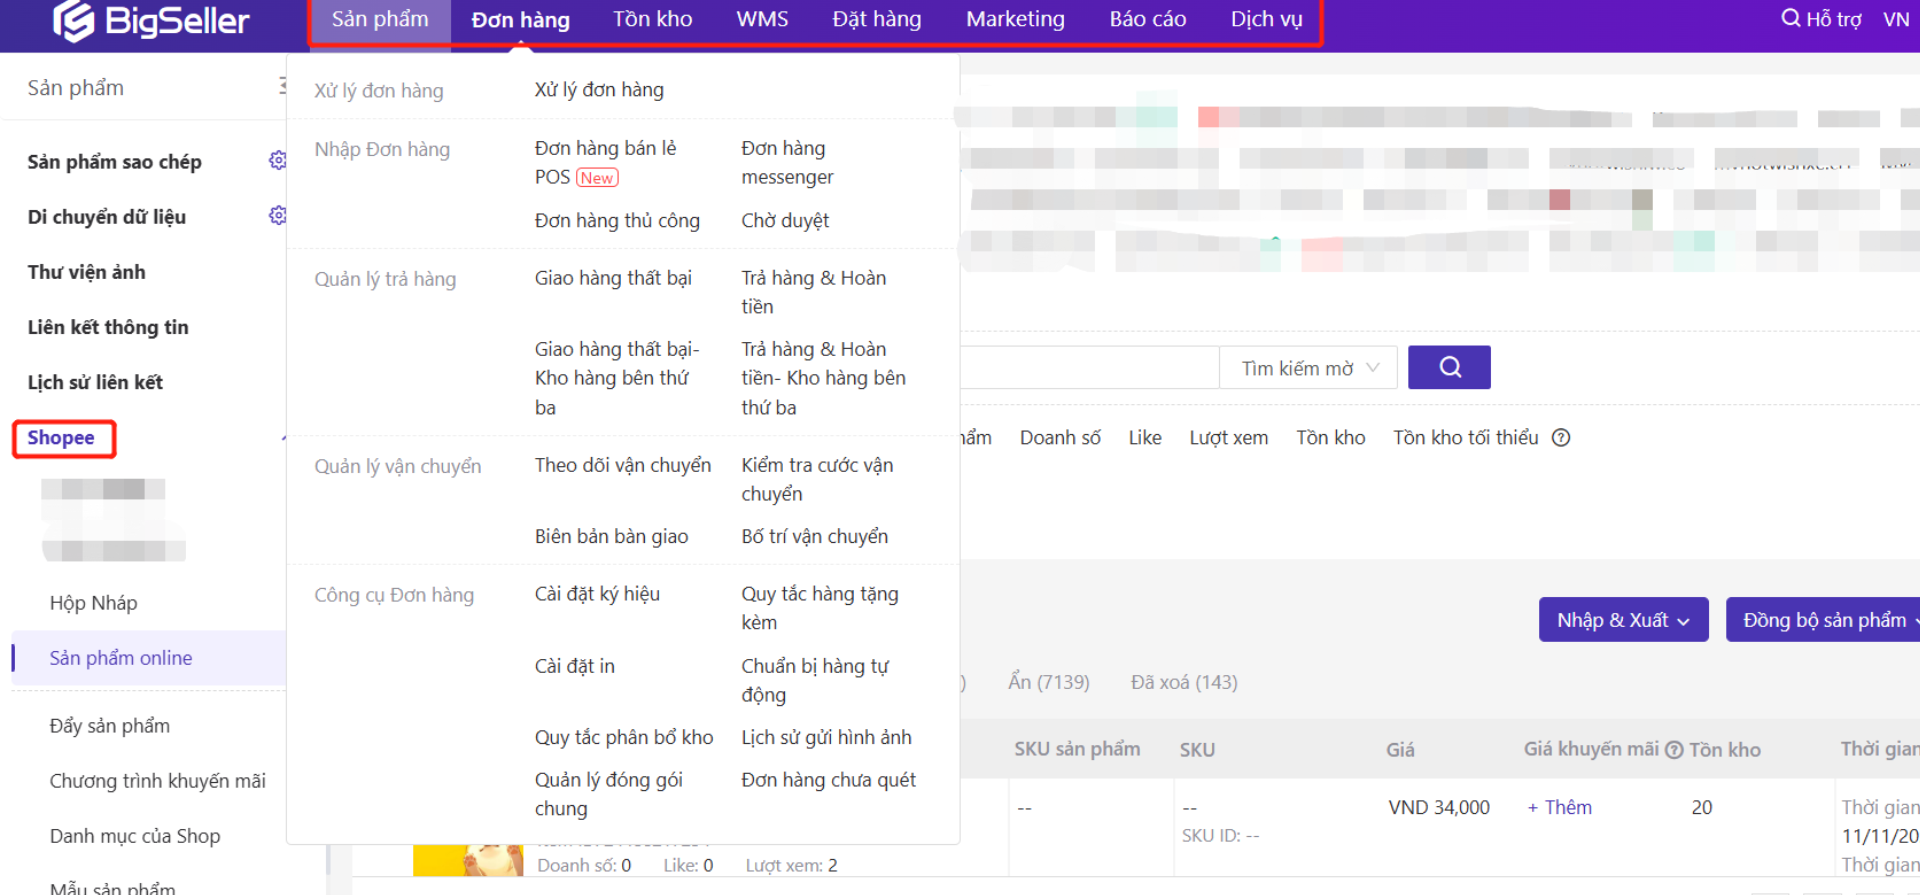Open the Dịch vụ top menu

pyautogui.click(x=1266, y=19)
